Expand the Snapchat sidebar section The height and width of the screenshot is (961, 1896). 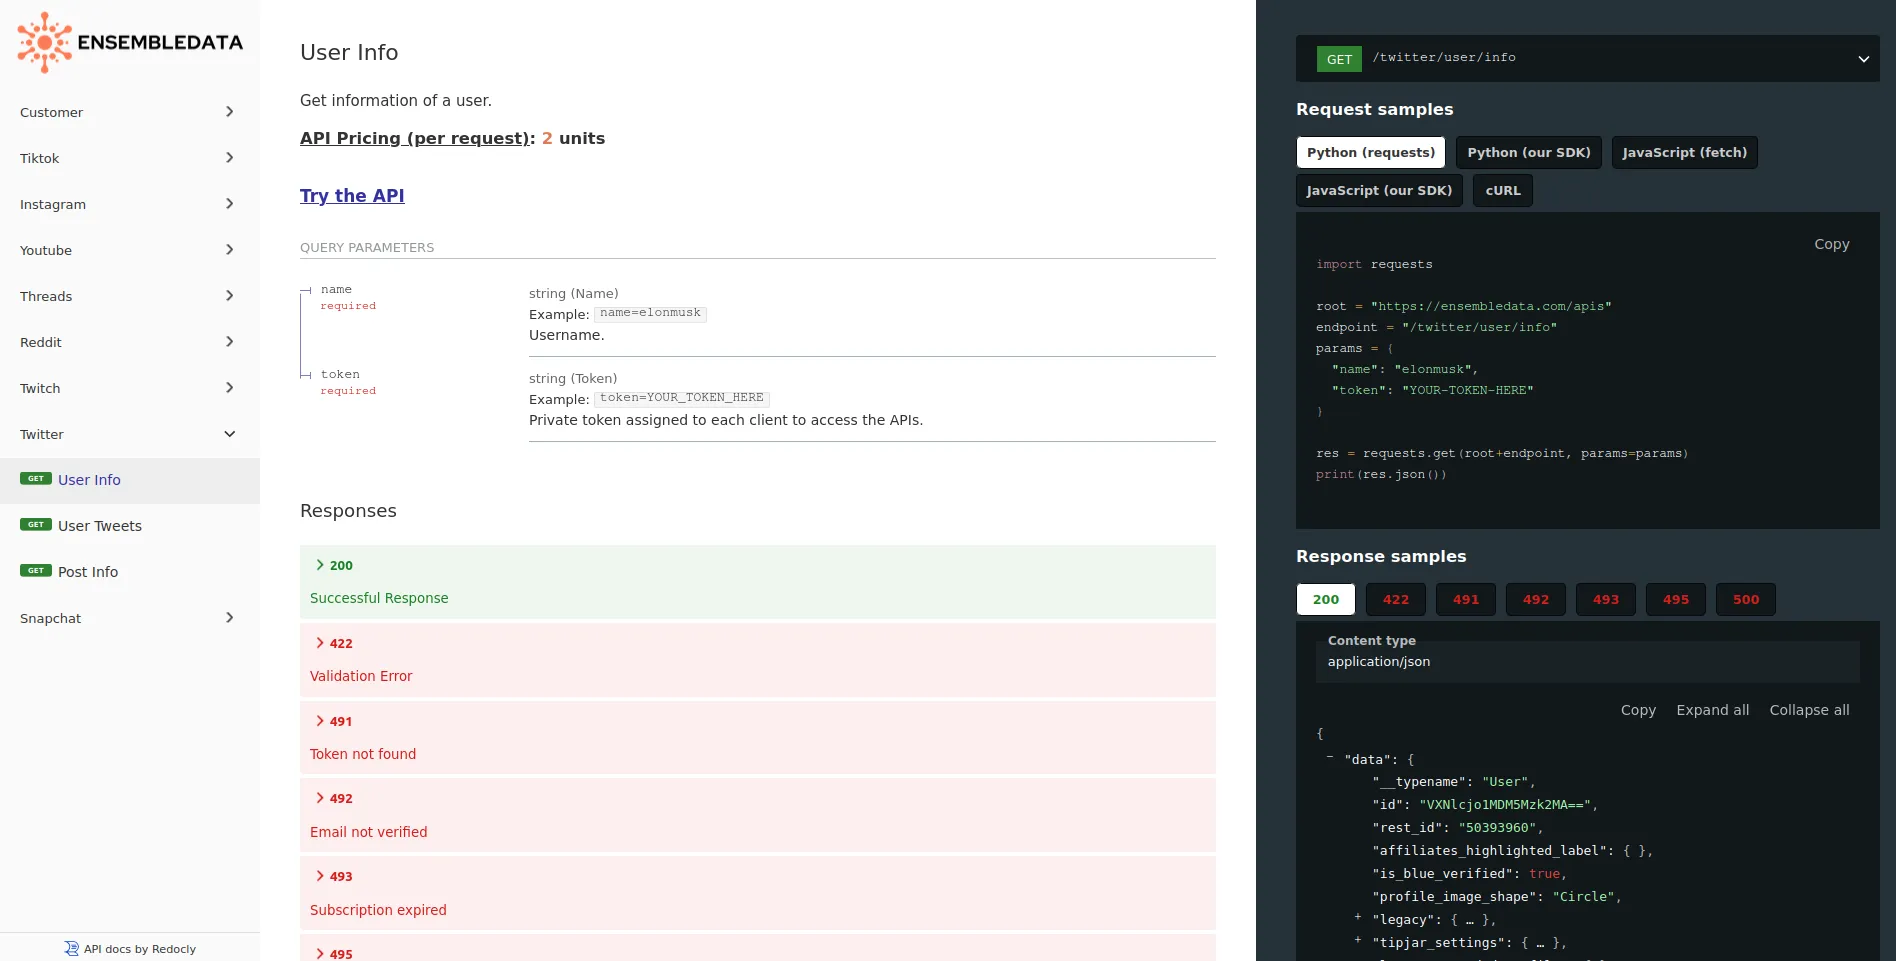130,618
